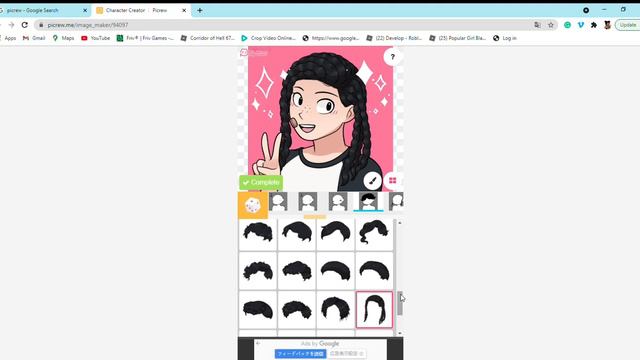The width and height of the screenshot is (640, 360).
Task: Open the Extensions puzzle piece menu
Action: 594,25
